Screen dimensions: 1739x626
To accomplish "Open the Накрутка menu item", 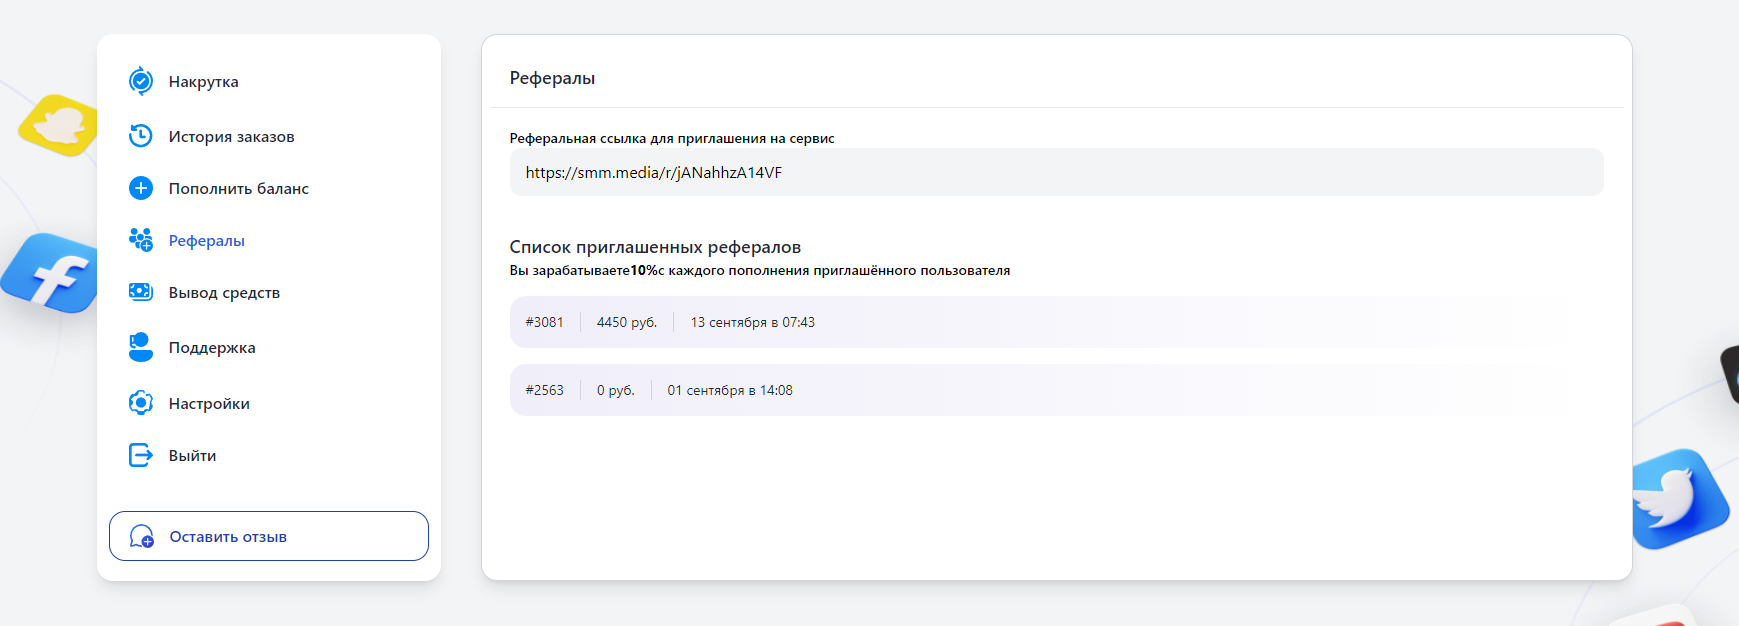I will [x=203, y=82].
